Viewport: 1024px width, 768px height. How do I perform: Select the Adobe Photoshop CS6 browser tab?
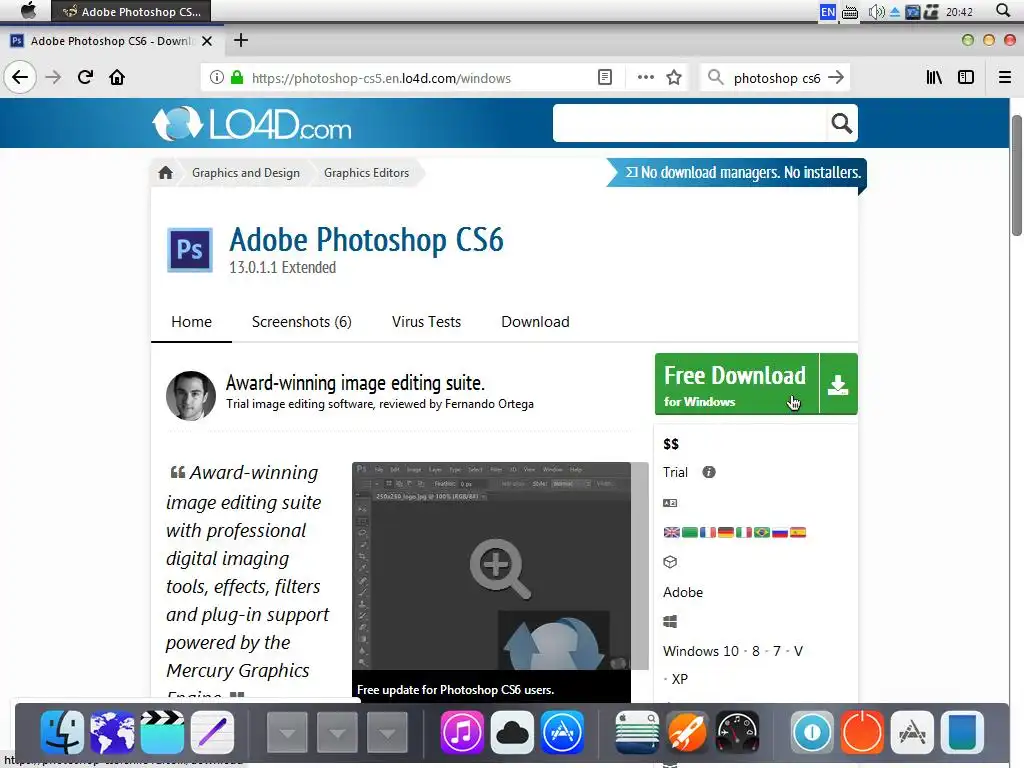[112, 40]
